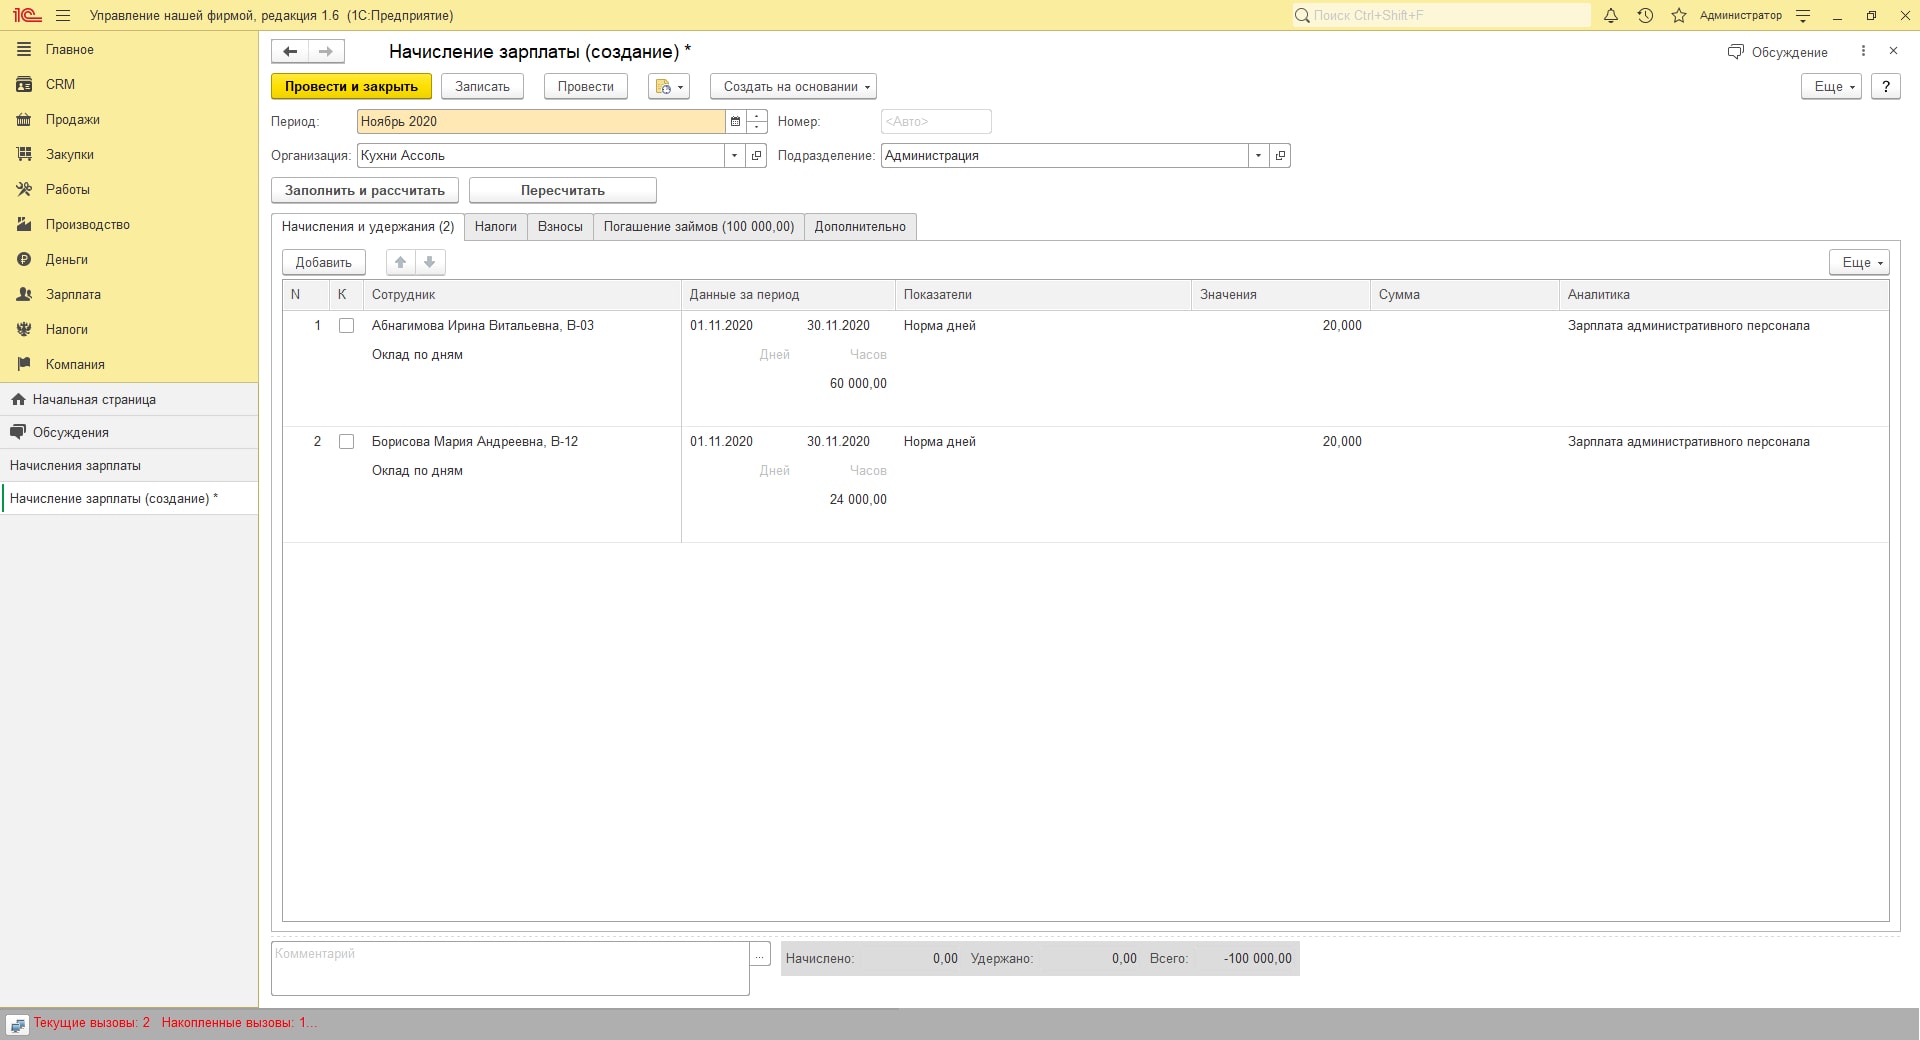This screenshot has height=1040, width=1920.
Task: Click the Записать button
Action: pos(482,87)
